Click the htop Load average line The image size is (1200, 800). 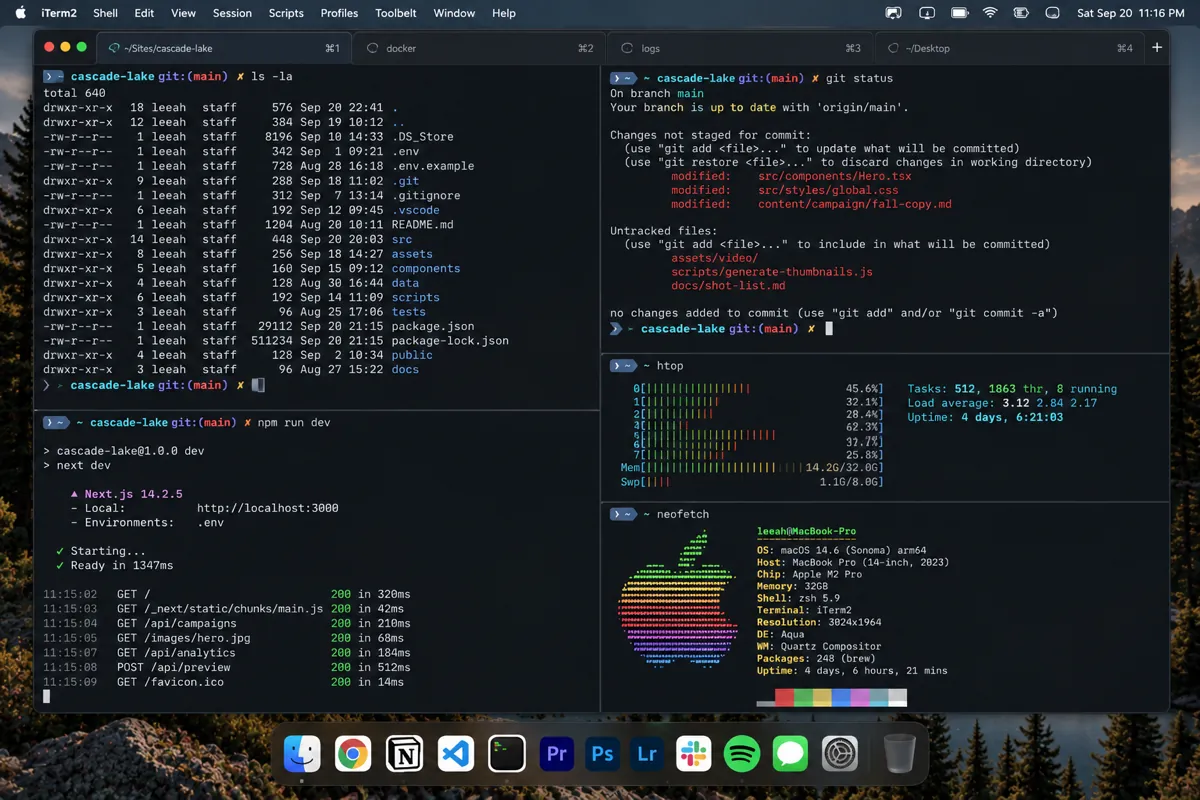tap(1002, 403)
